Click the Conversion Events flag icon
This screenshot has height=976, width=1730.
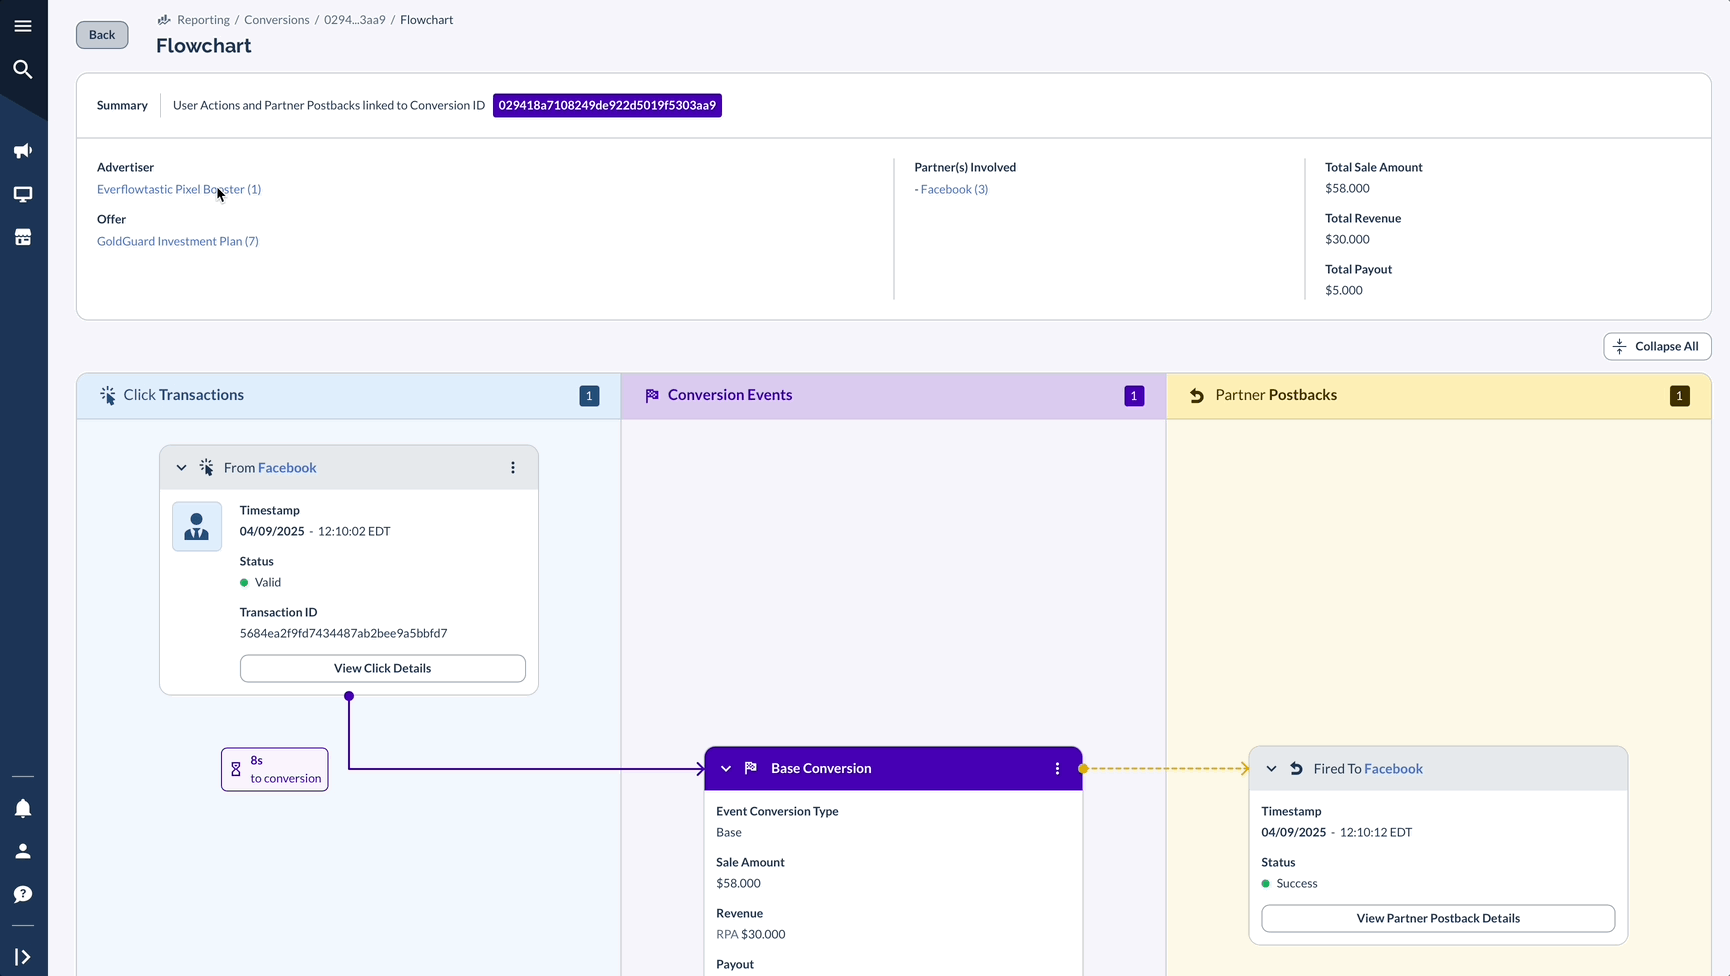click(x=652, y=395)
